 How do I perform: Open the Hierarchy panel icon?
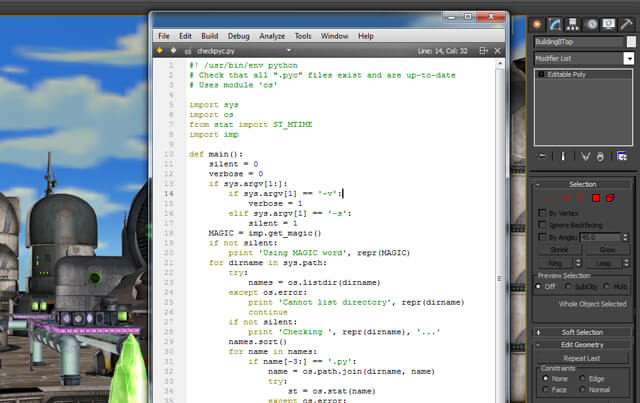[x=575, y=23]
